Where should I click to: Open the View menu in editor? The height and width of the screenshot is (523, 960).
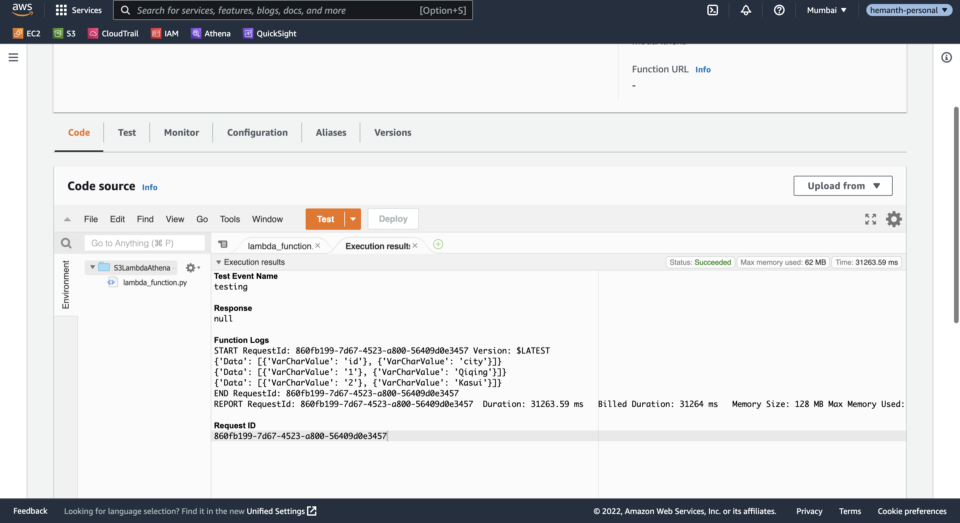174,219
